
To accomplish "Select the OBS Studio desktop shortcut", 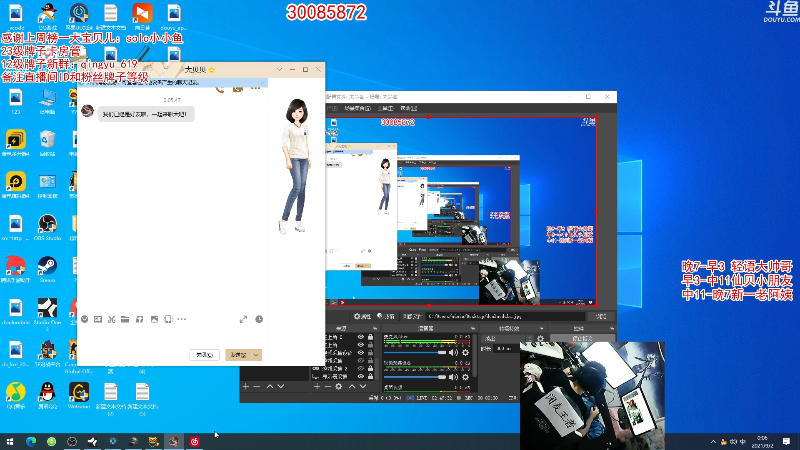I will point(47,227).
